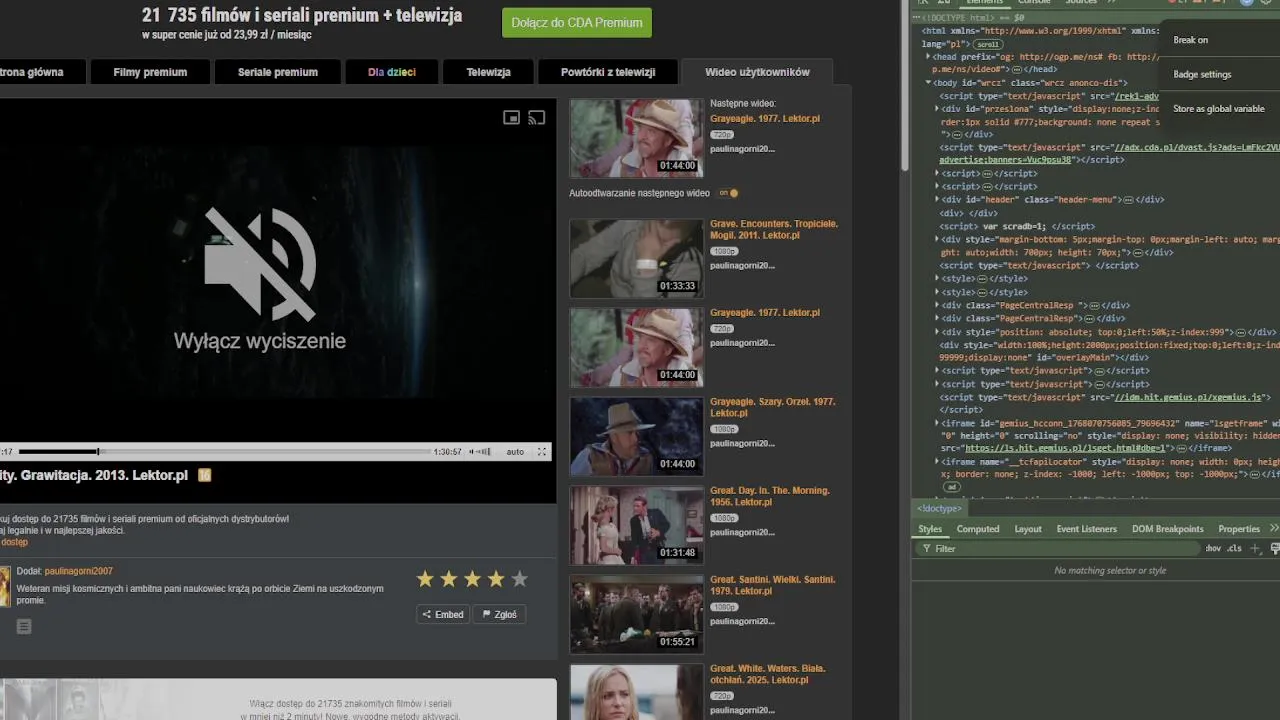Choose Store as global variable
The width and height of the screenshot is (1280, 720).
(1218, 108)
